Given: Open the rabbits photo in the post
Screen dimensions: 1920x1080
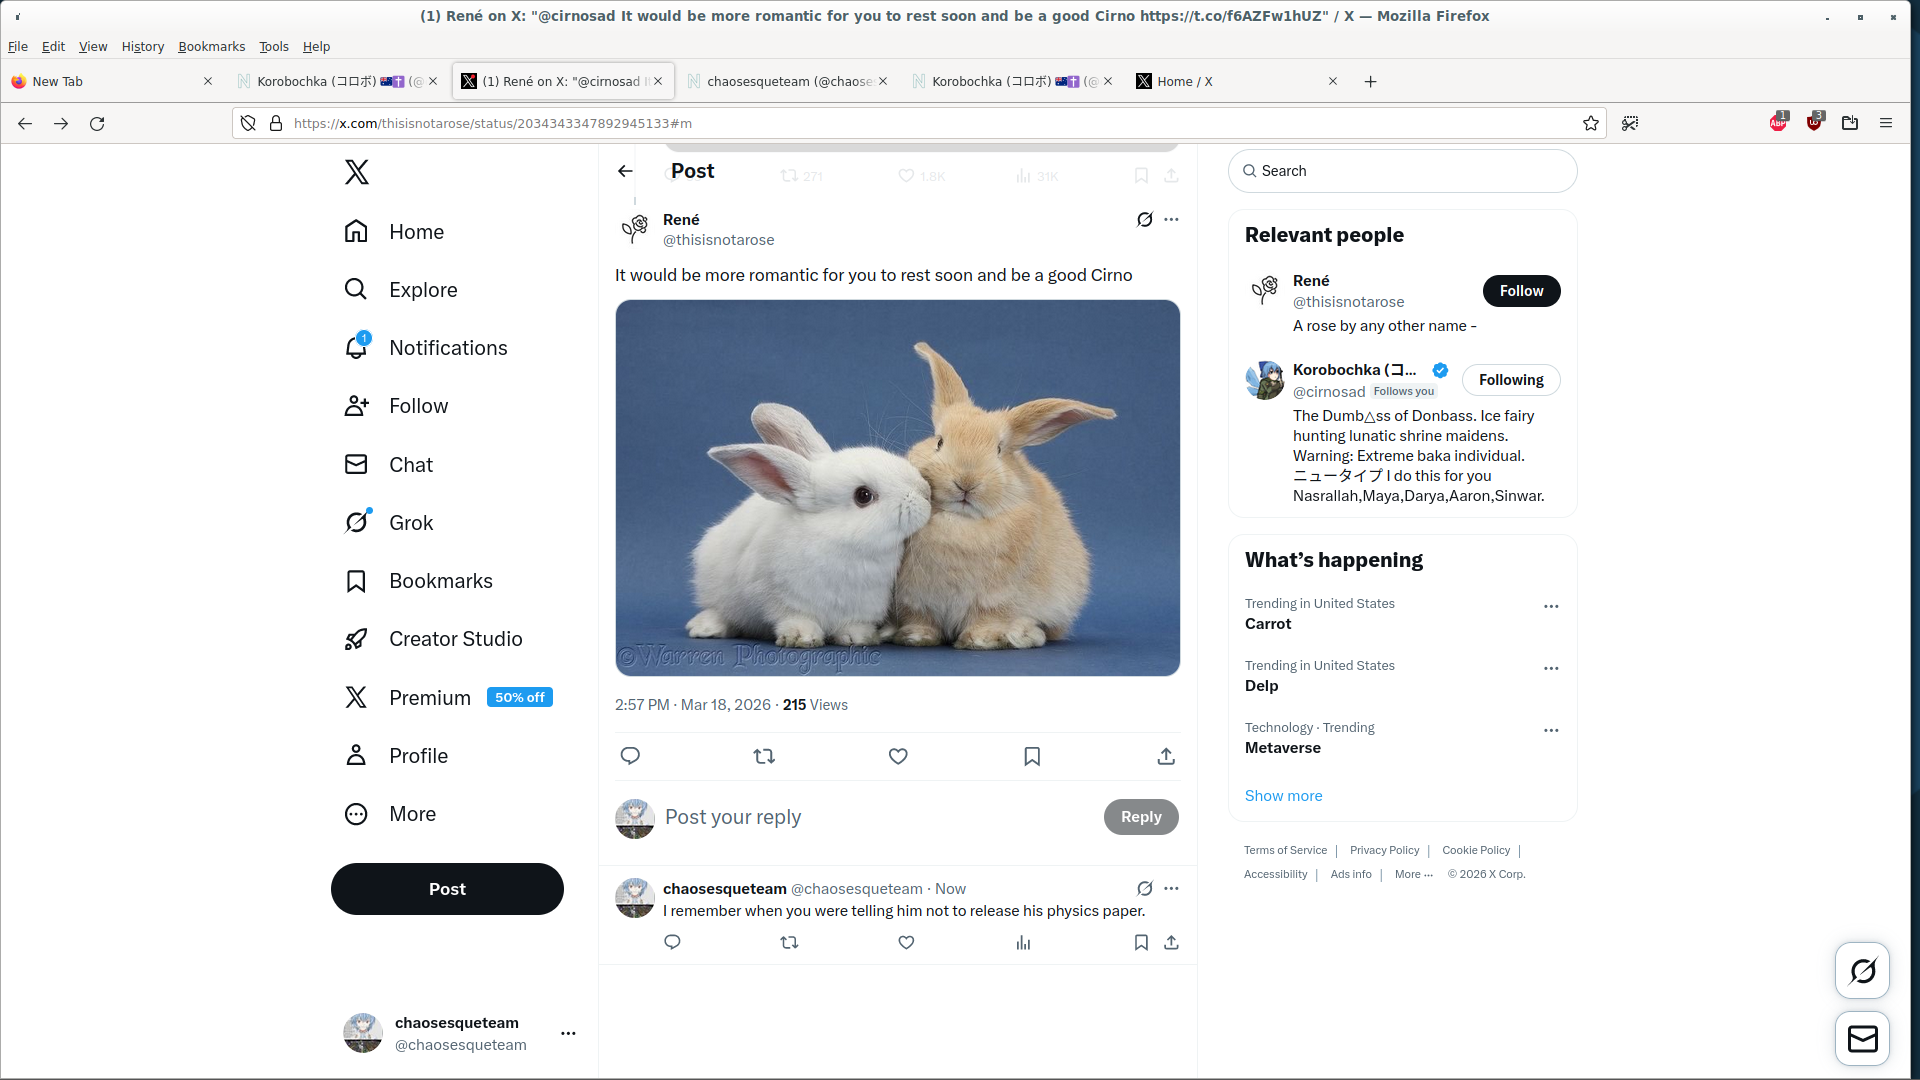Looking at the screenshot, I should (x=897, y=488).
